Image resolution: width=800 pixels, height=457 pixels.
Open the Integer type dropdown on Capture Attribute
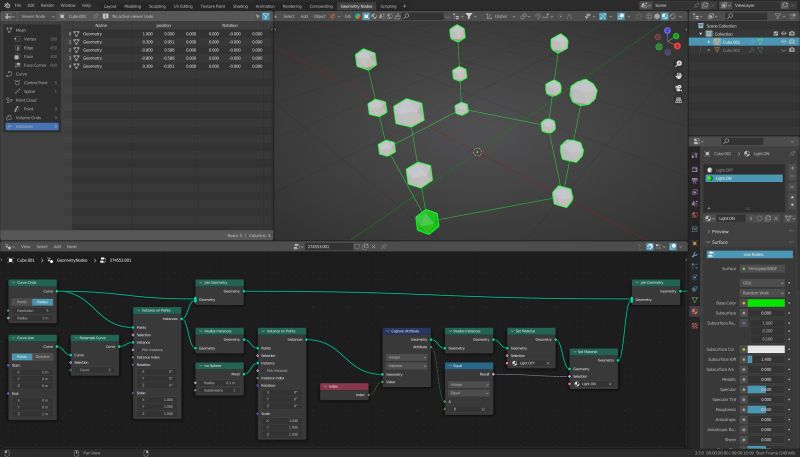coord(407,358)
